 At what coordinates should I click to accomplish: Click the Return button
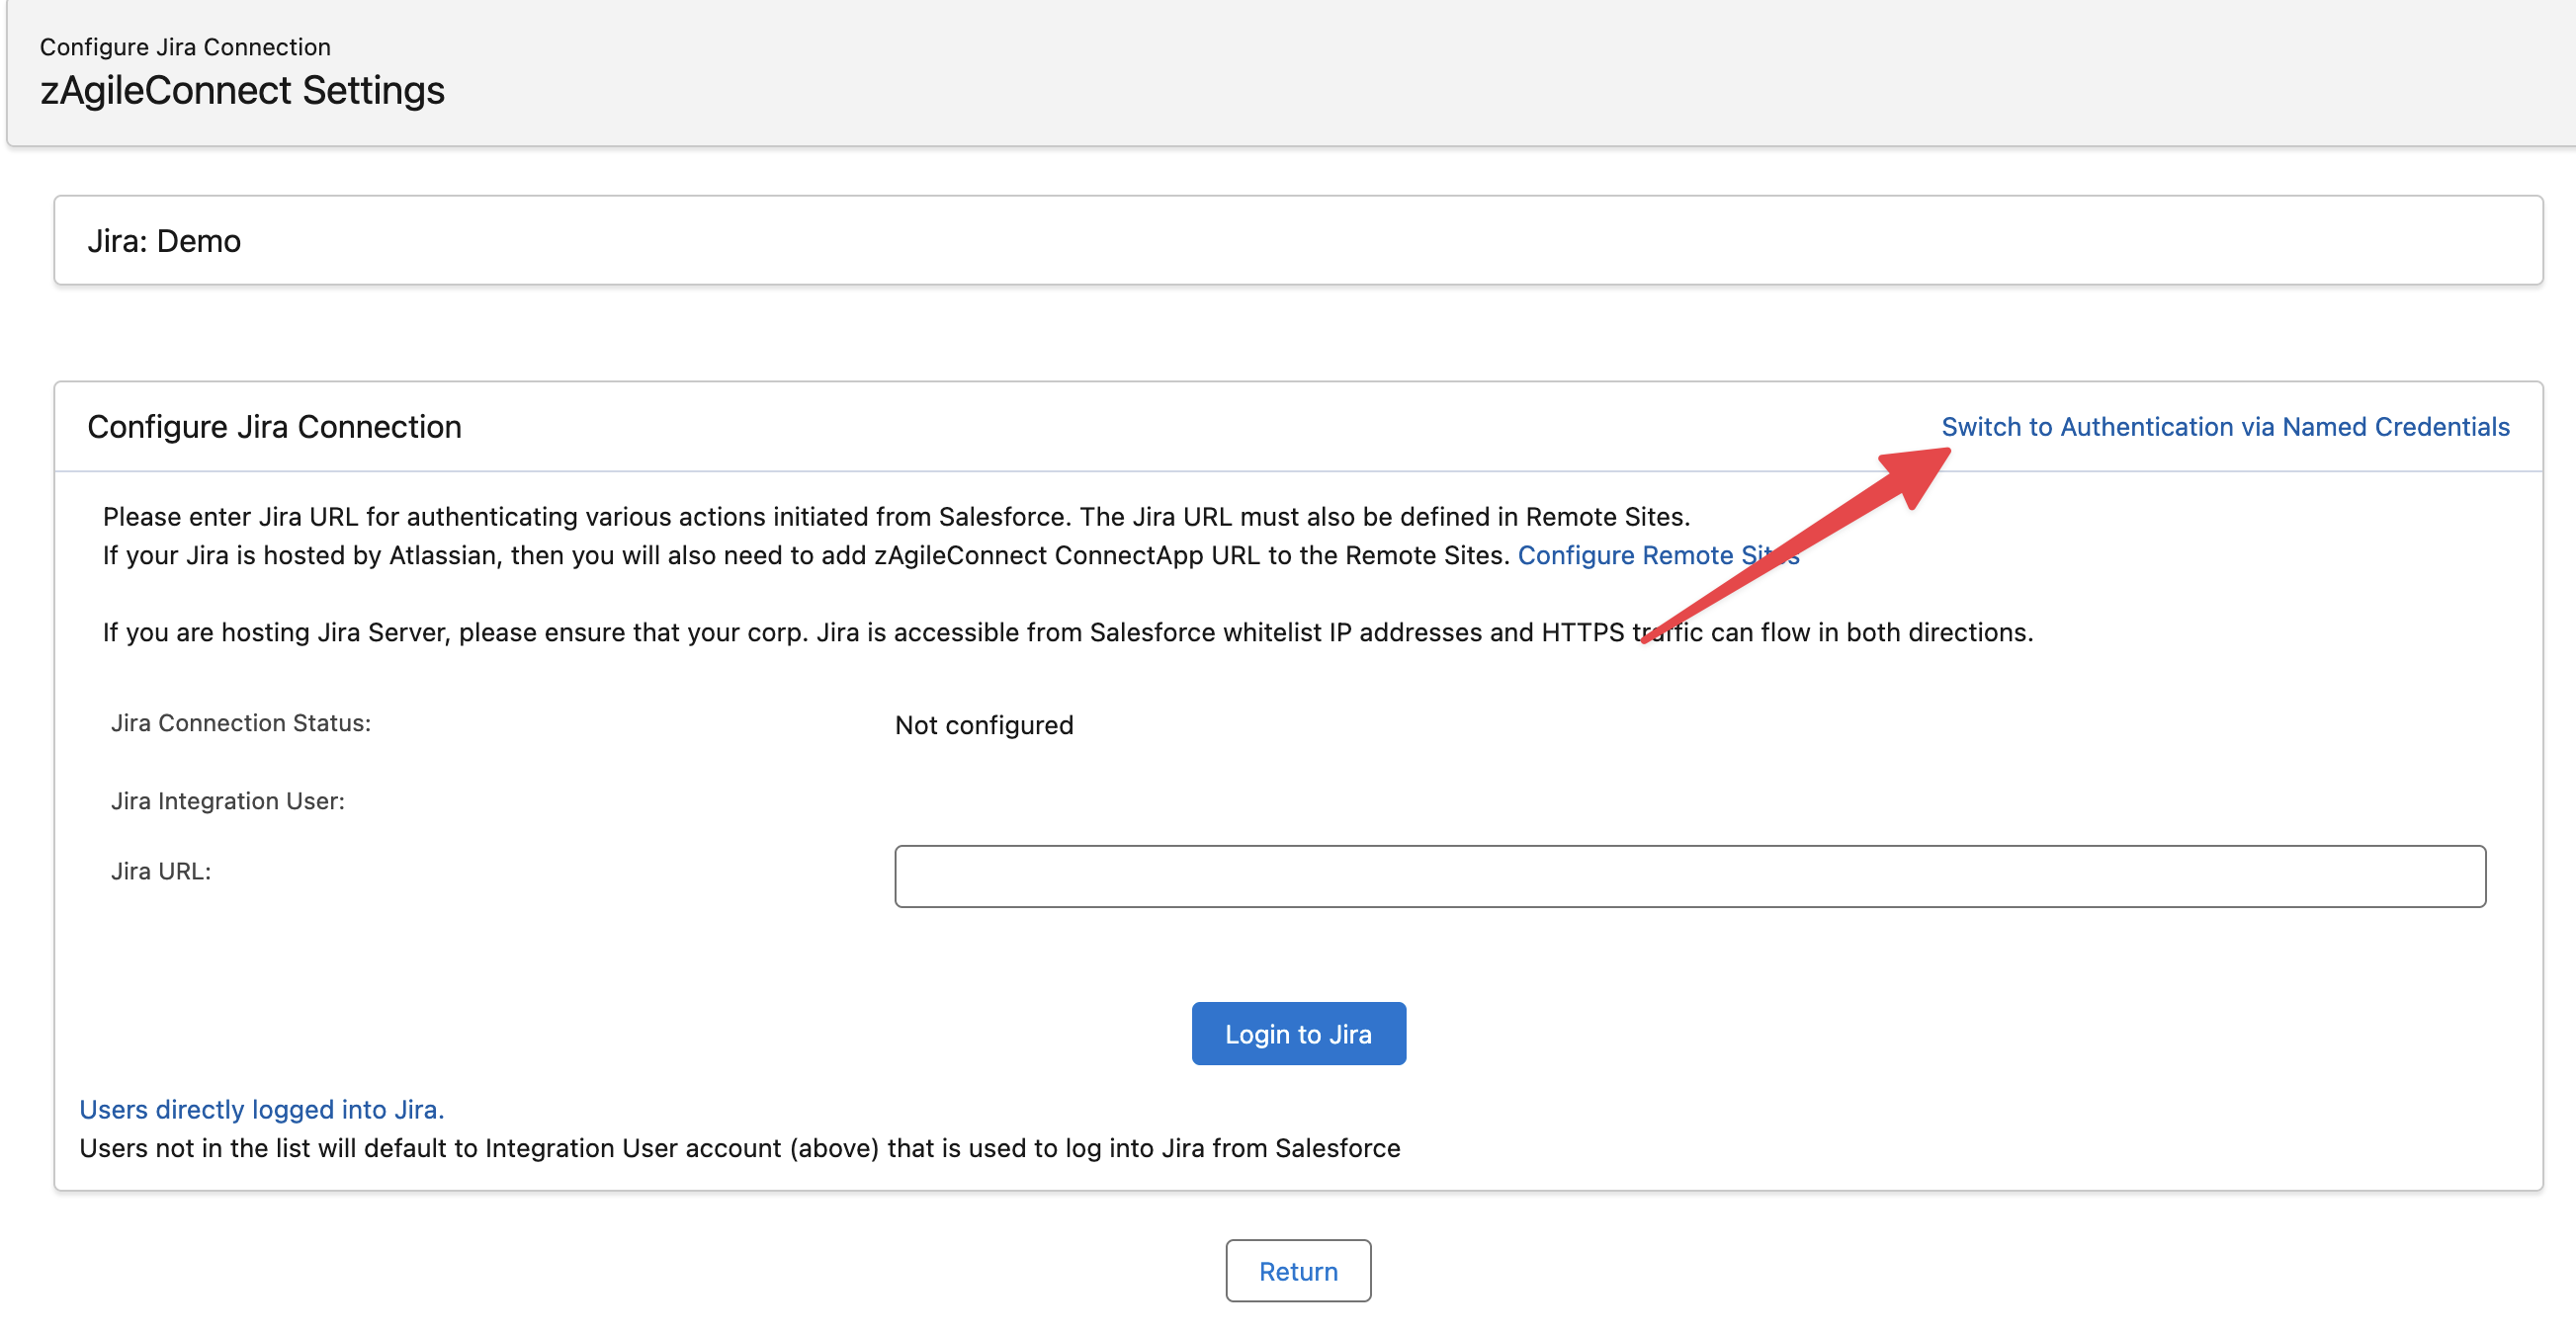tap(1297, 1270)
